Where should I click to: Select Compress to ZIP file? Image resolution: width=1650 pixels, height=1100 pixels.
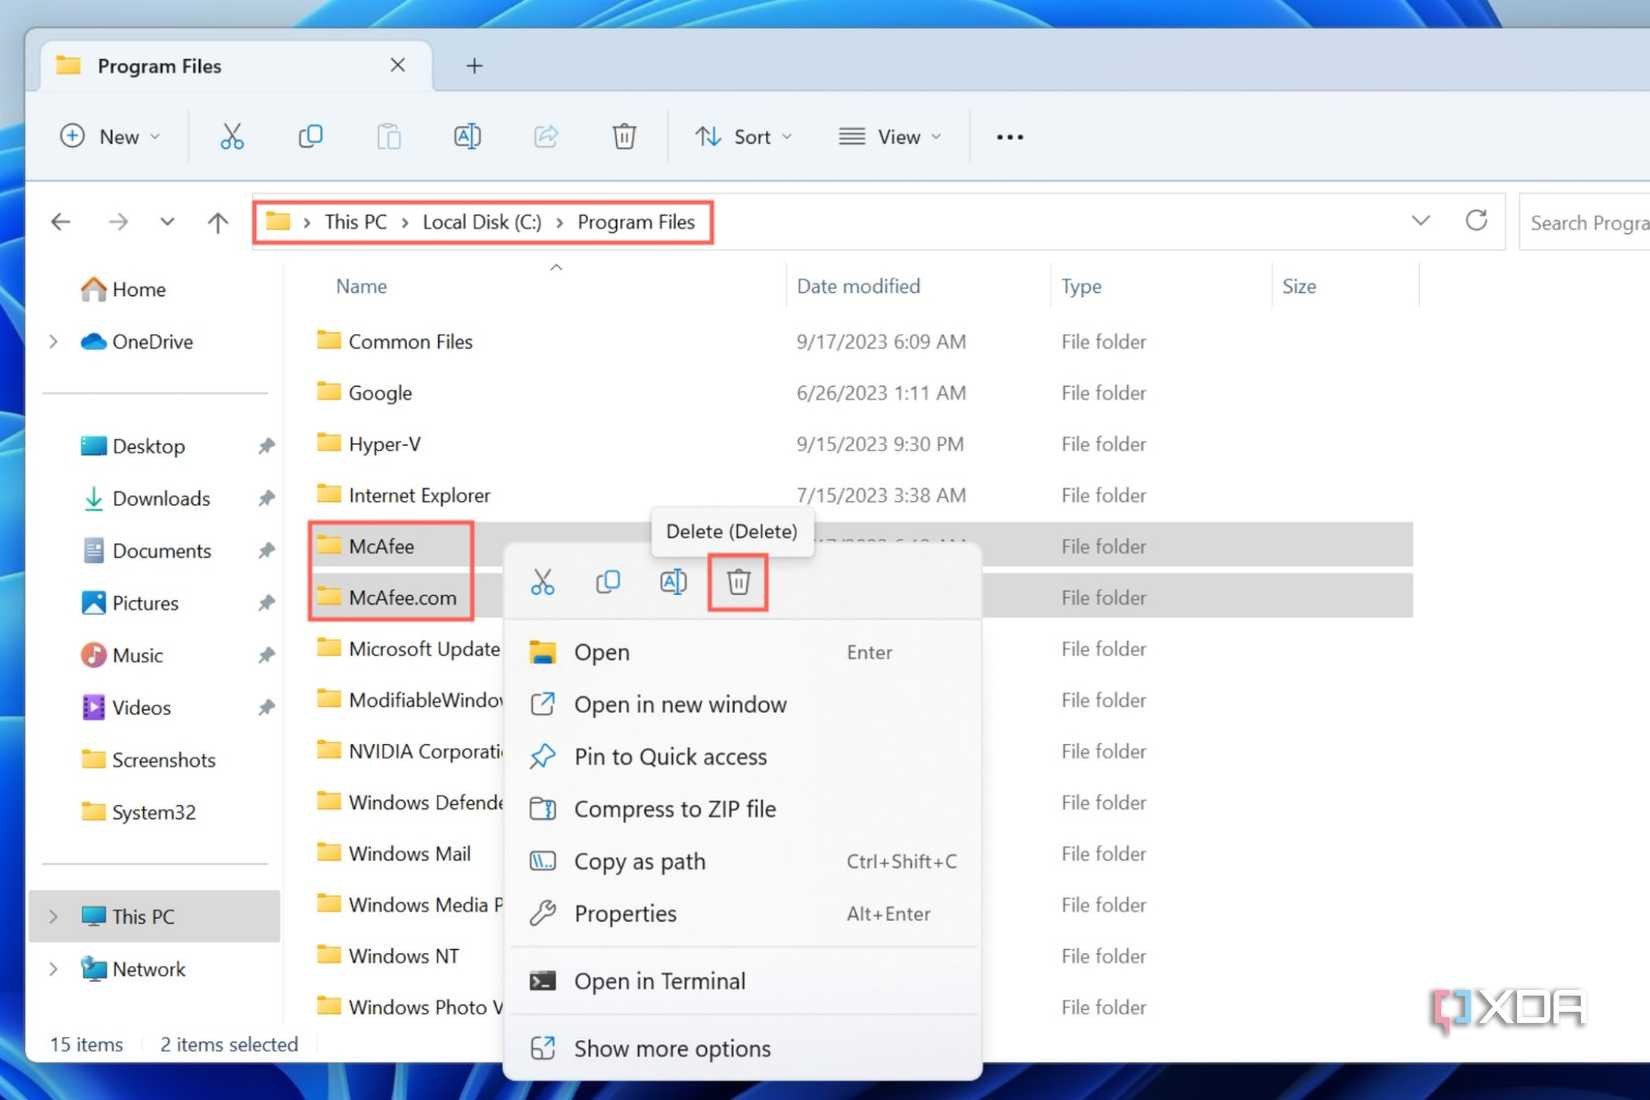pos(674,809)
